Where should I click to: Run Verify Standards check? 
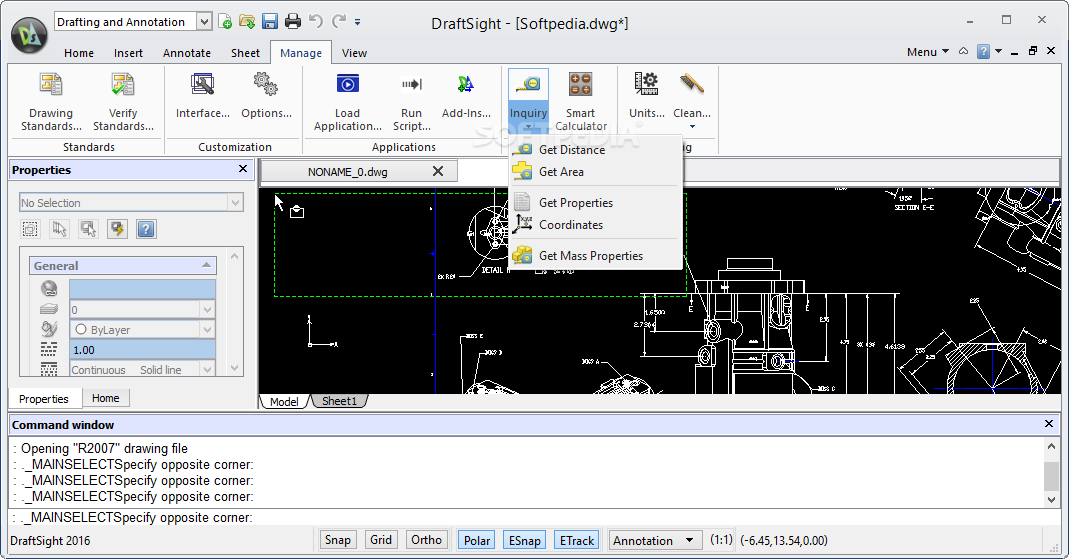[123, 101]
